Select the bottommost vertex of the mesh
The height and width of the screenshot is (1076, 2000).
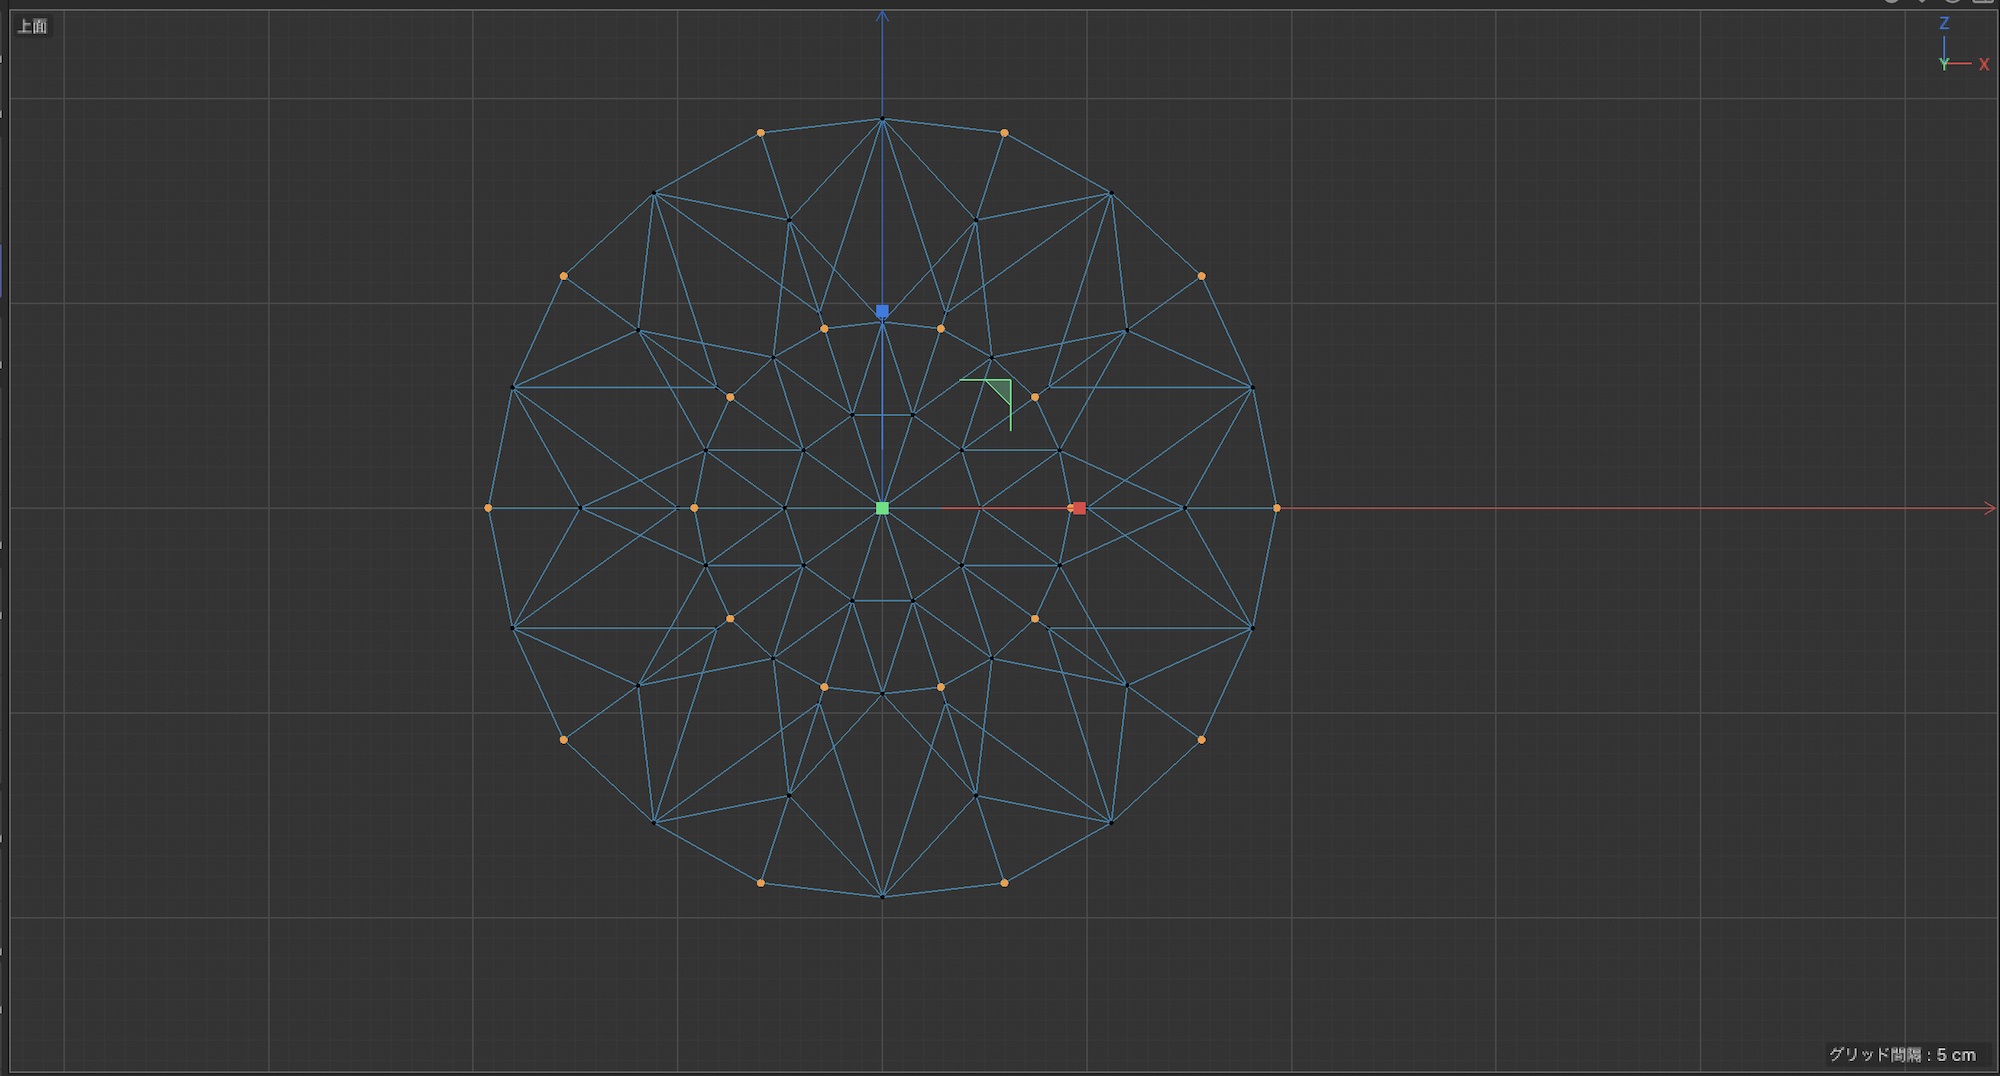coord(882,896)
